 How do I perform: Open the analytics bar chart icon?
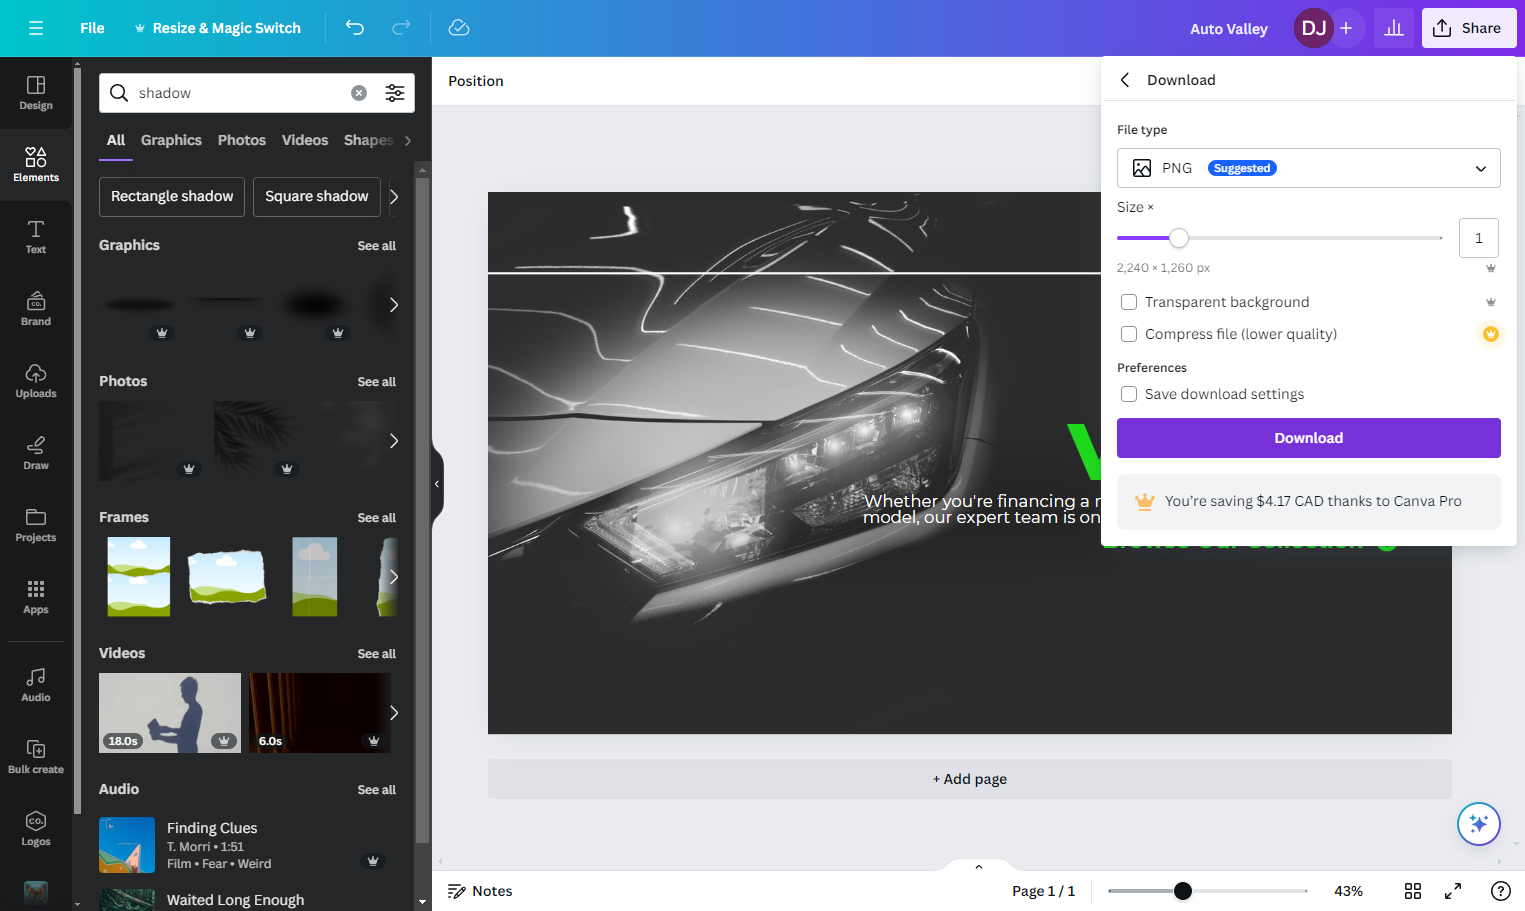(1394, 28)
